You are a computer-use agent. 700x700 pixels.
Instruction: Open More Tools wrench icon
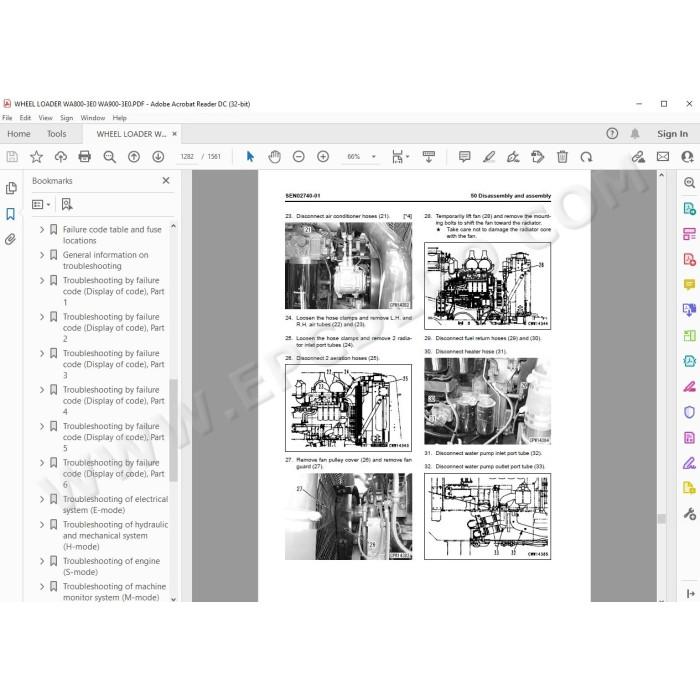pyautogui.click(x=689, y=513)
